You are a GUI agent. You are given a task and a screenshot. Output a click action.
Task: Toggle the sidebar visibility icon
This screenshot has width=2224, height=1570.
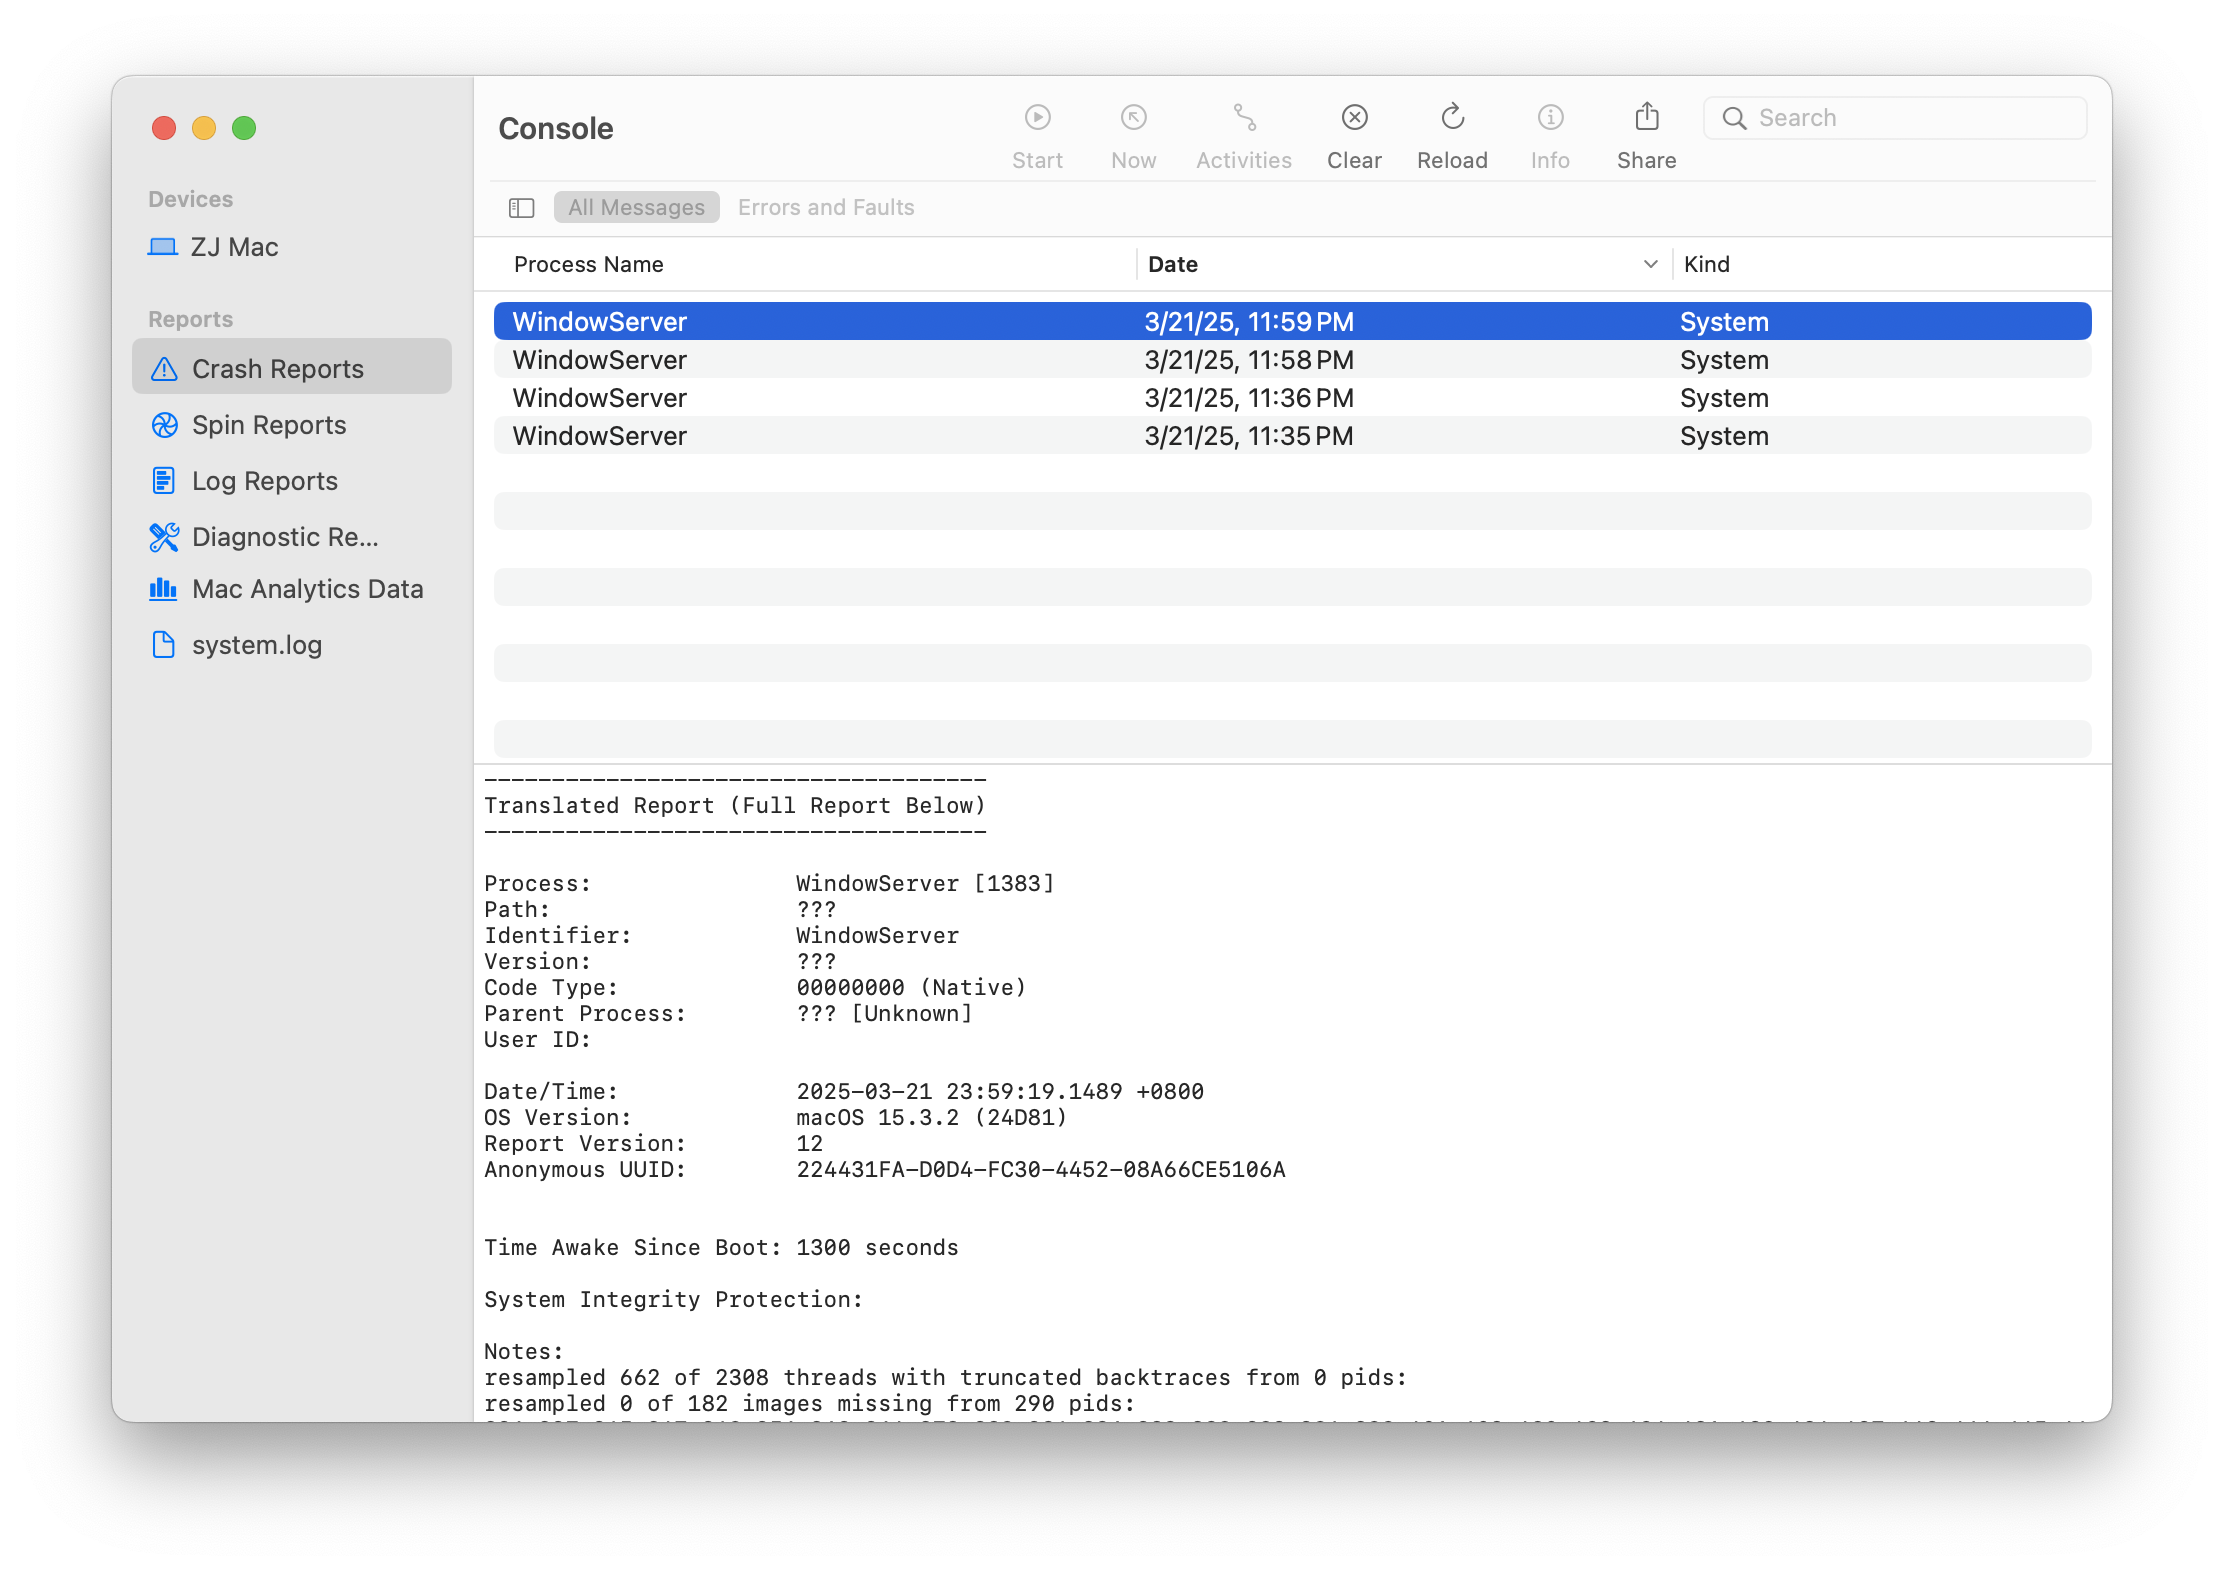coord(521,208)
